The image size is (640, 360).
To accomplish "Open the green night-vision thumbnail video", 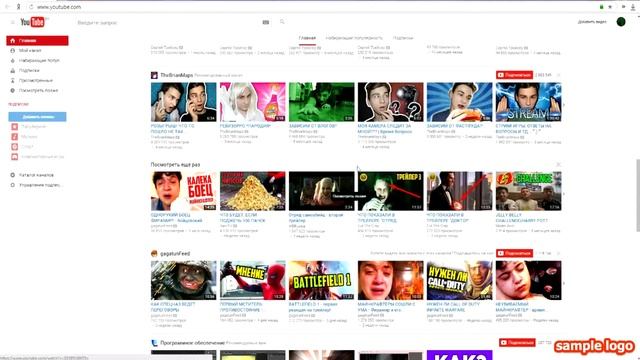I will (321, 102).
